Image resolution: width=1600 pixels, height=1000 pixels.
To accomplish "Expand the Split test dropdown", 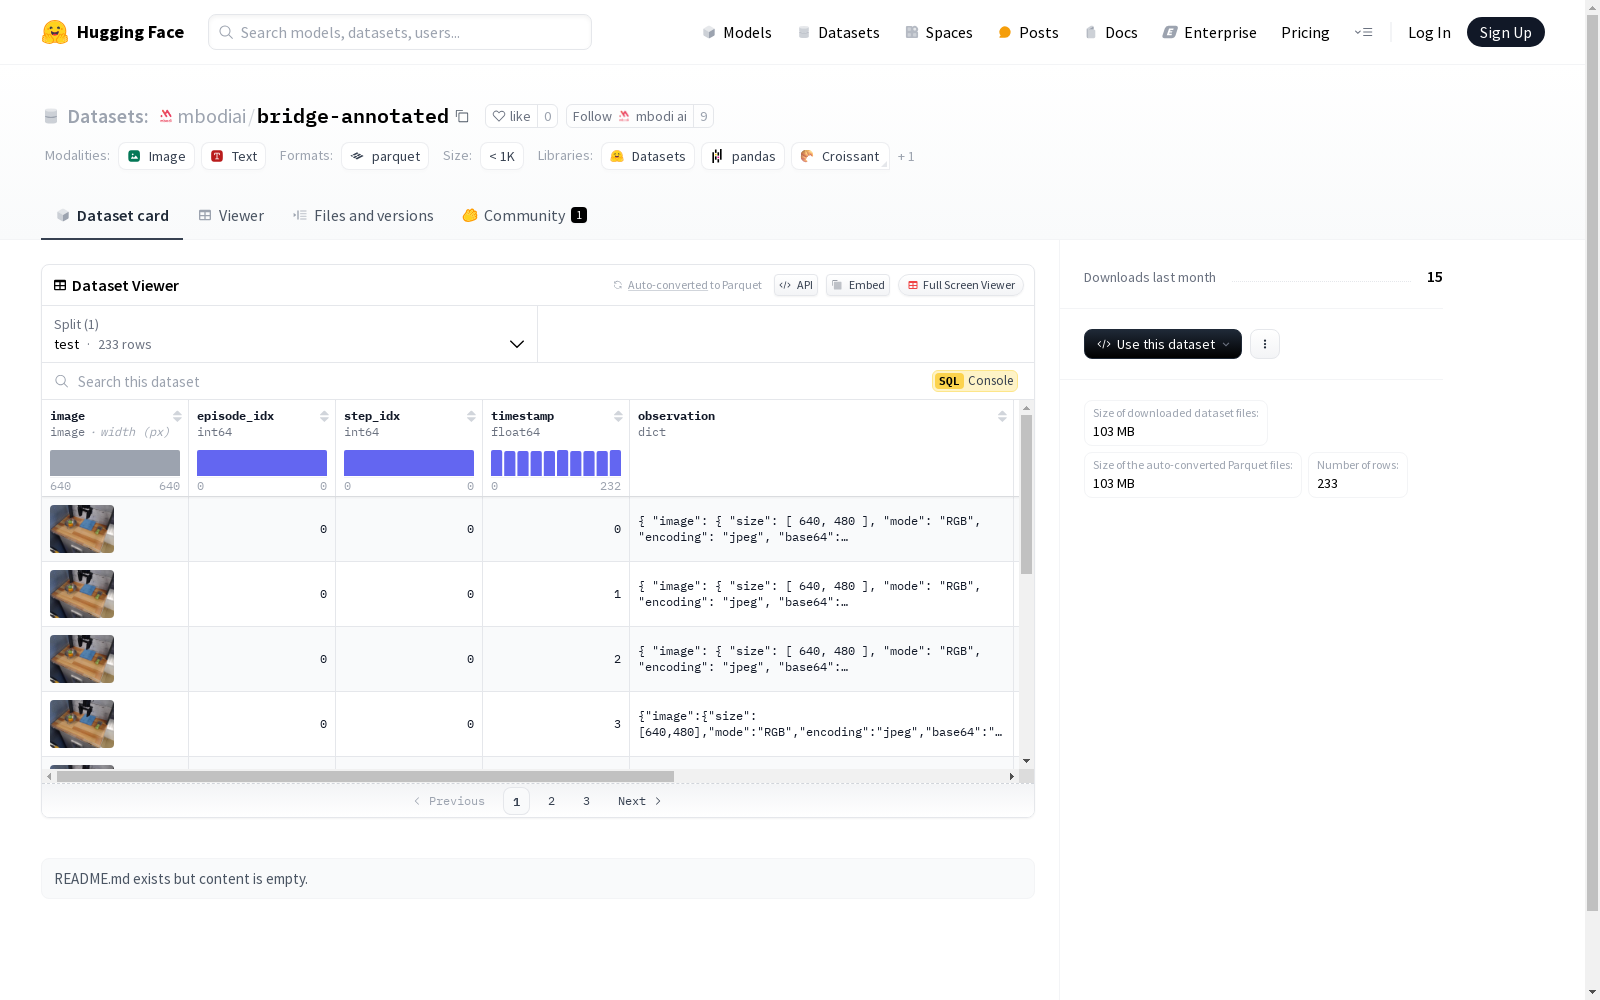I will (290, 334).
